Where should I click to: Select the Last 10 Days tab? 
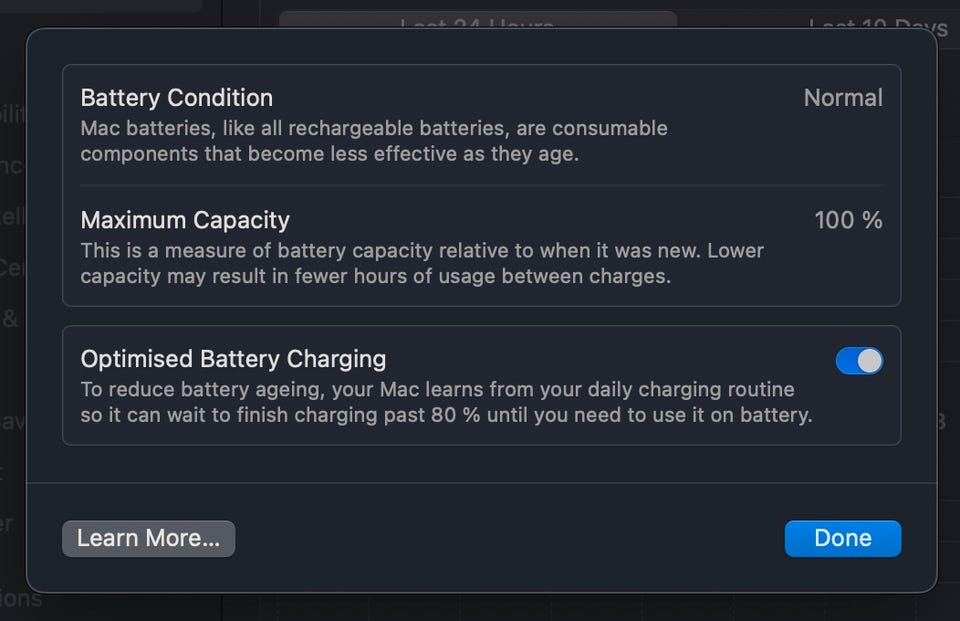pyautogui.click(x=878, y=26)
